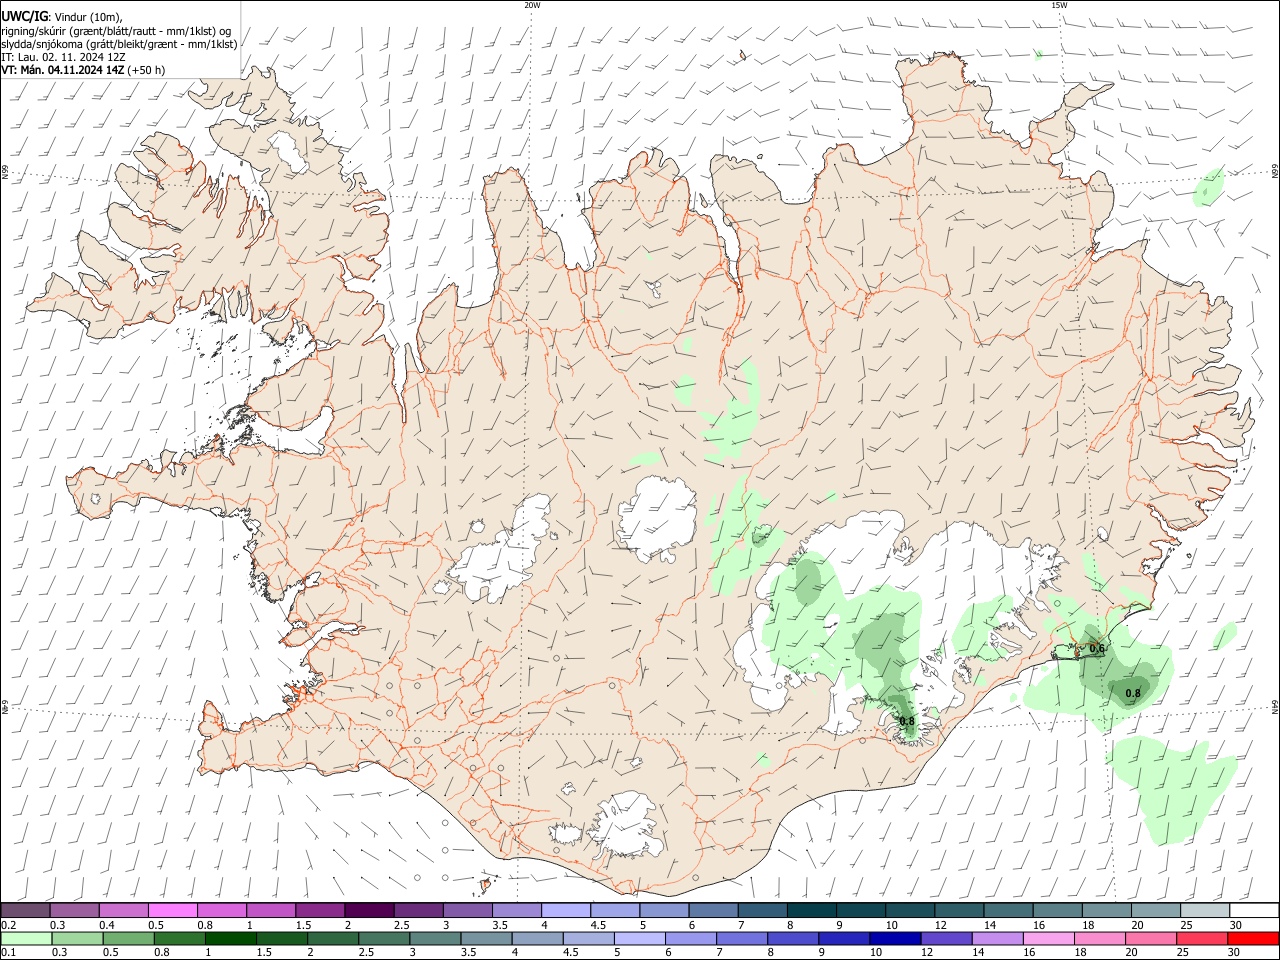Pick the darkest green 1 swatch in rain legend row
Image resolution: width=1280 pixels, height=960 pixels.
230,938
